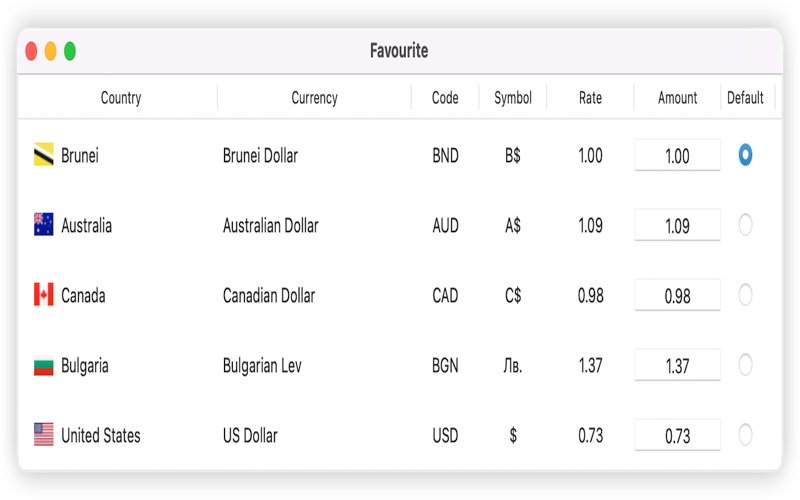The width and height of the screenshot is (800, 500).
Task: Click the Bulgarian Lev amount field
Action: [677, 366]
